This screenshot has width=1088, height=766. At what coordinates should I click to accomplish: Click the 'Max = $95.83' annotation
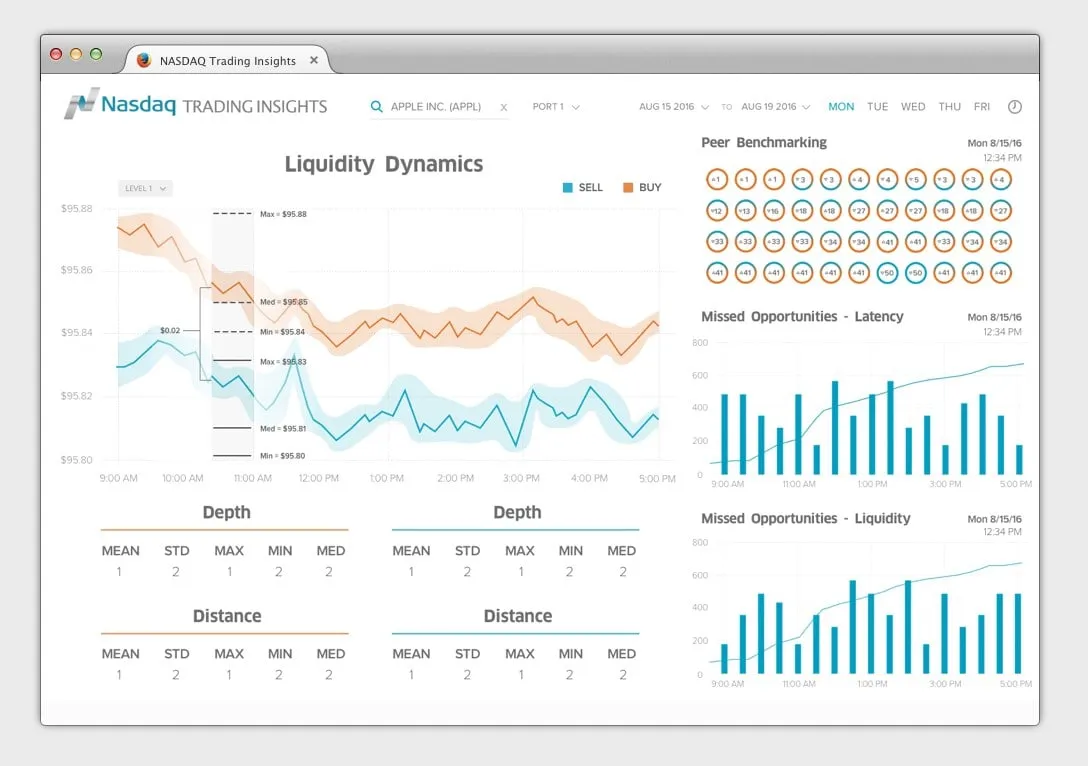(x=283, y=362)
